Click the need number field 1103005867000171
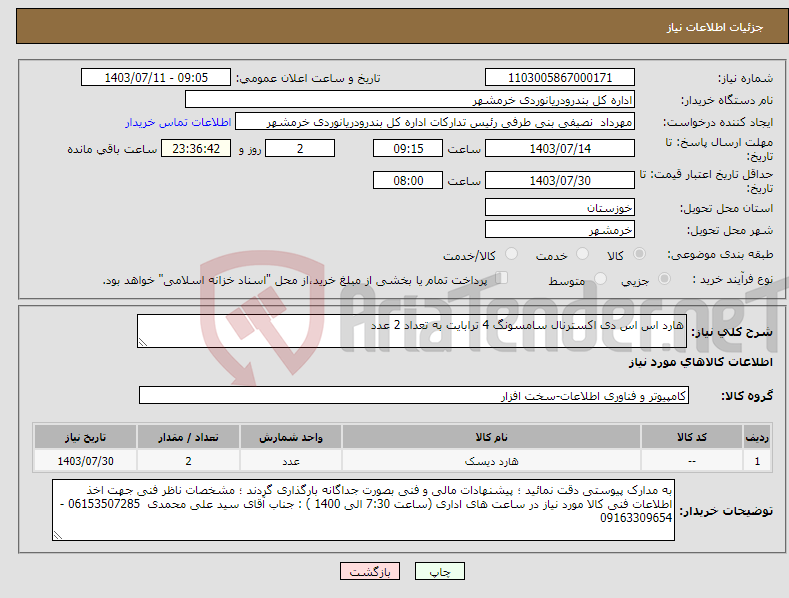The height and width of the screenshot is (598, 789). [560, 78]
